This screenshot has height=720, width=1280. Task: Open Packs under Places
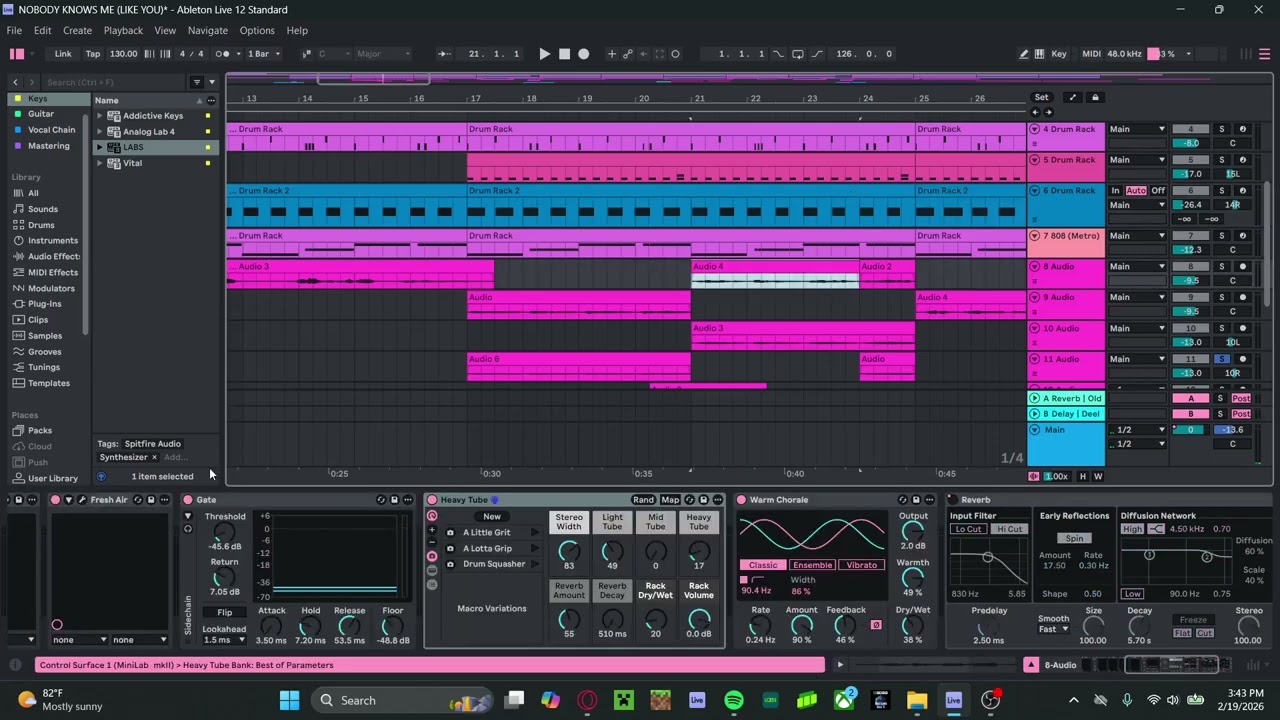point(40,431)
